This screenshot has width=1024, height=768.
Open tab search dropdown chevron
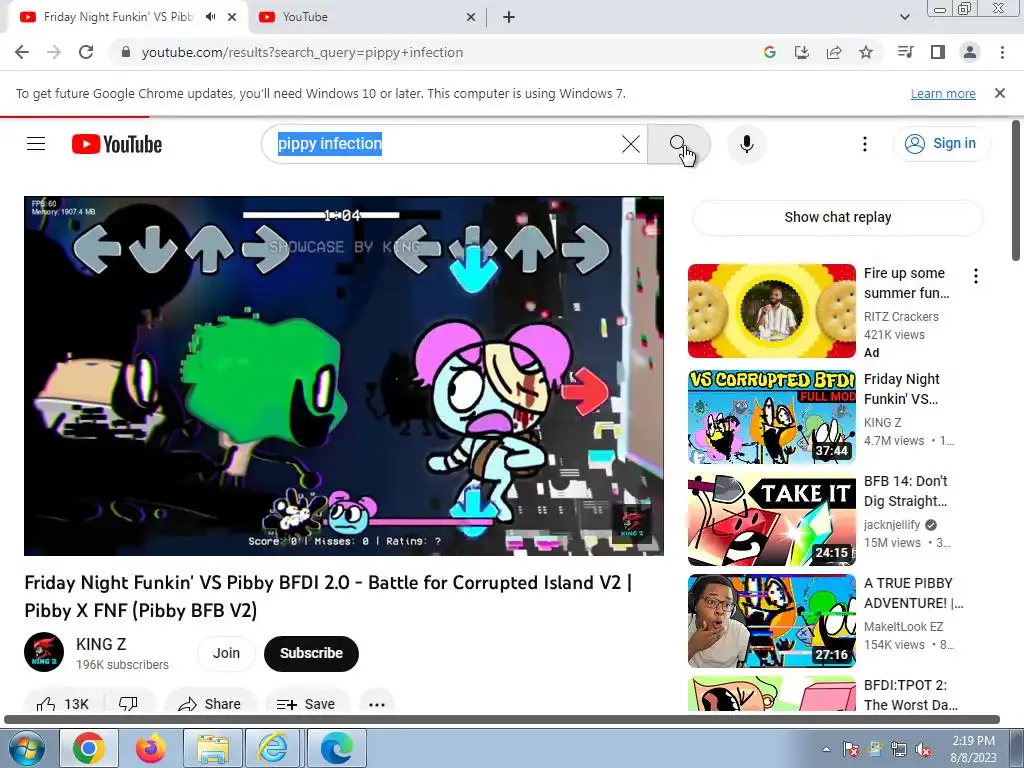coord(905,17)
